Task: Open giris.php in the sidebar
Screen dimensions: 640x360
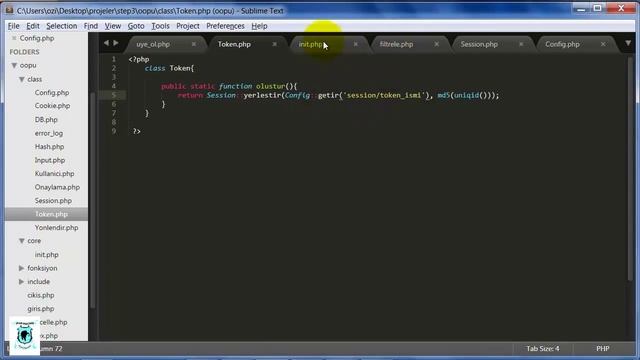Action: 41,309
